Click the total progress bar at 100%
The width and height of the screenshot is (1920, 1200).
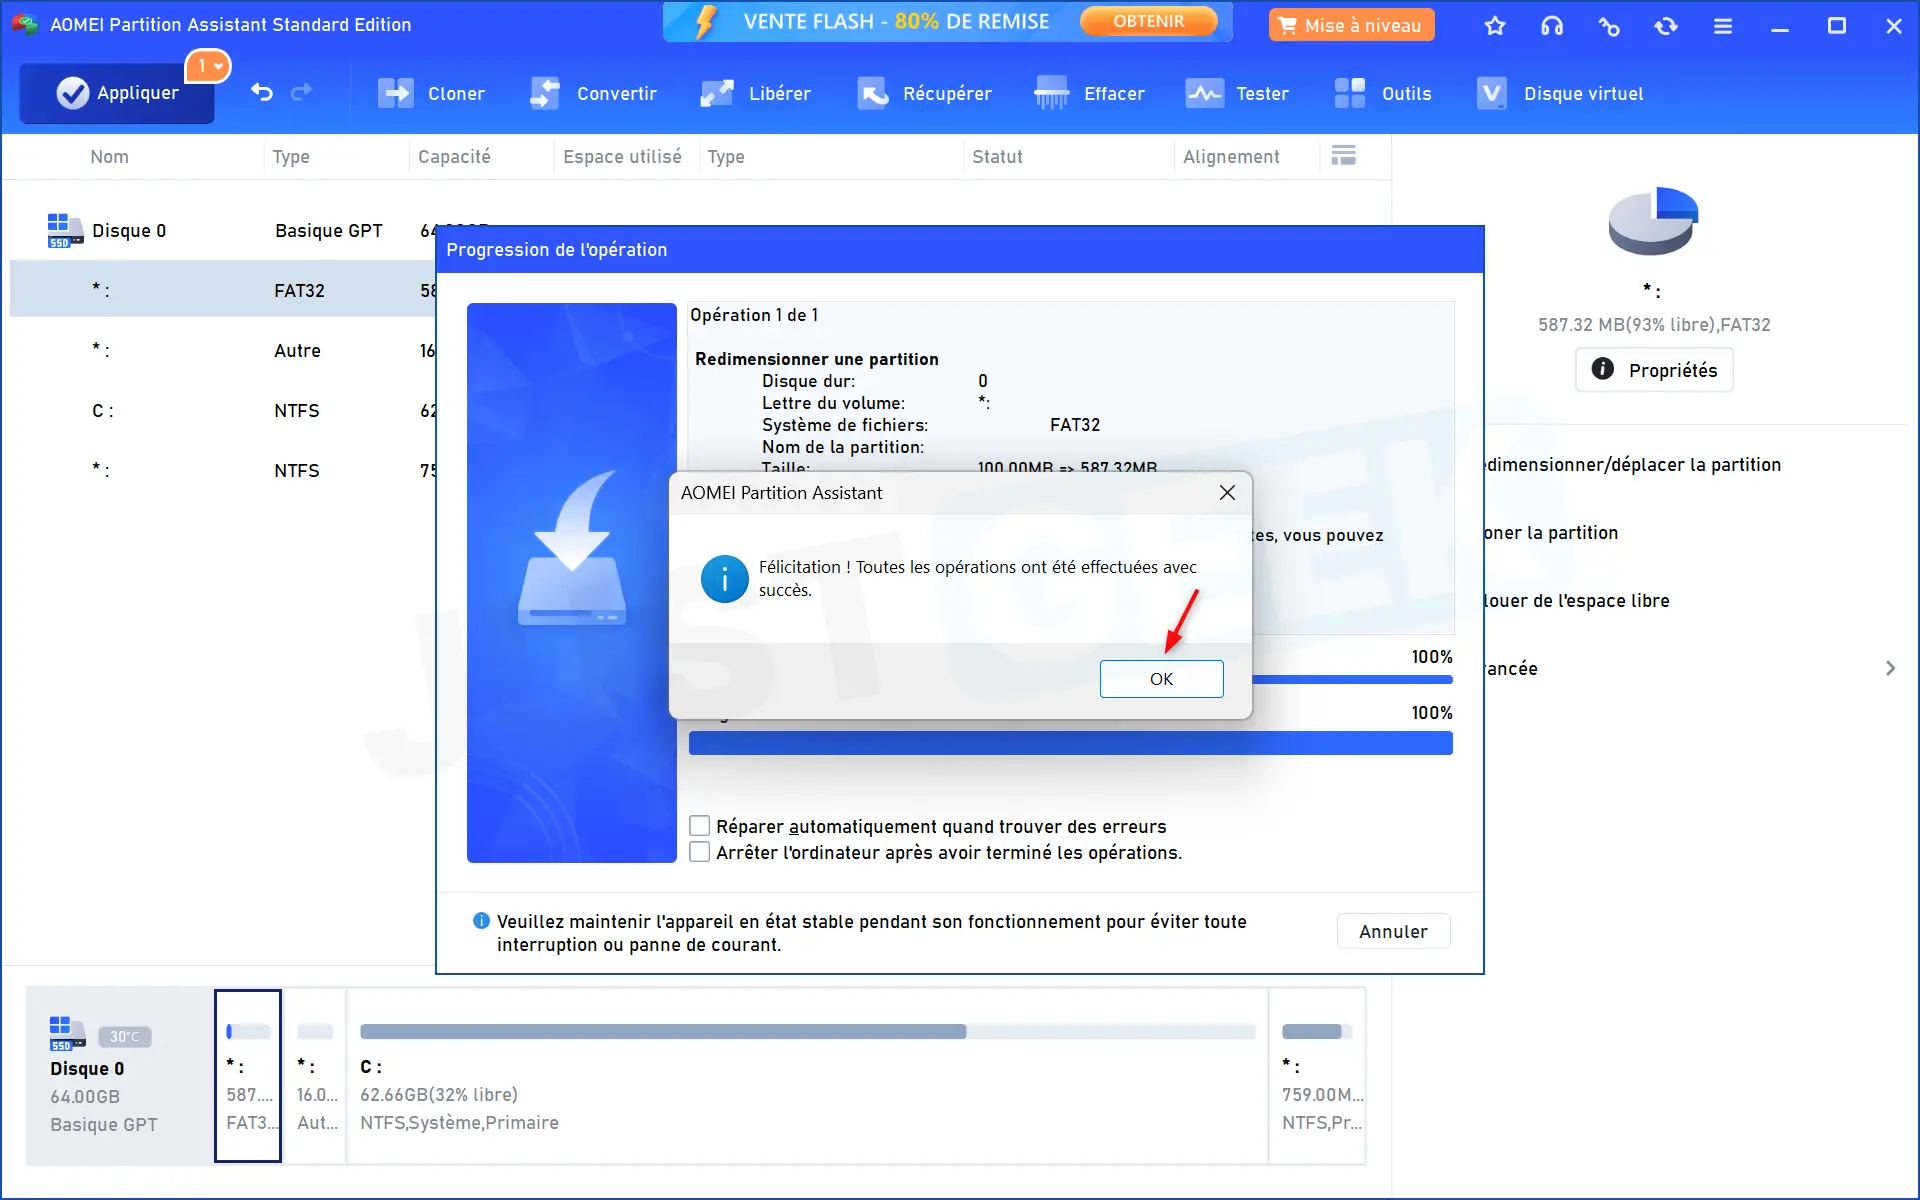click(1070, 743)
